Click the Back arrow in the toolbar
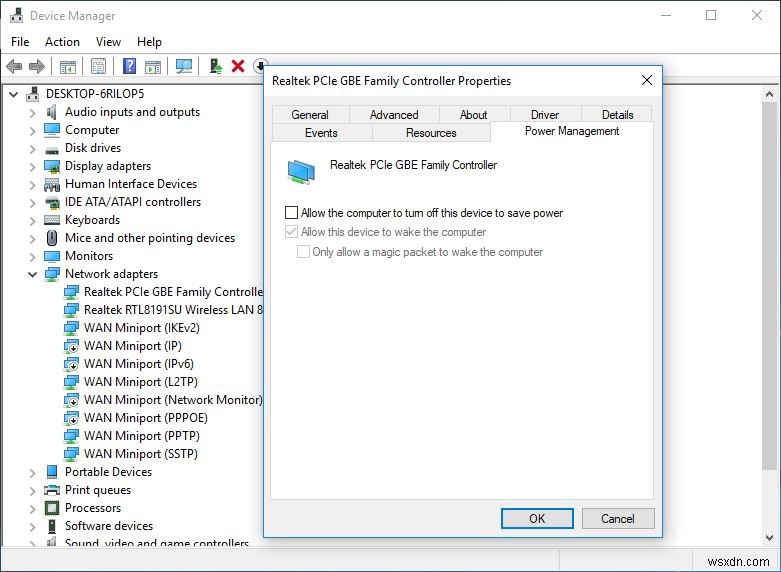 [14, 66]
